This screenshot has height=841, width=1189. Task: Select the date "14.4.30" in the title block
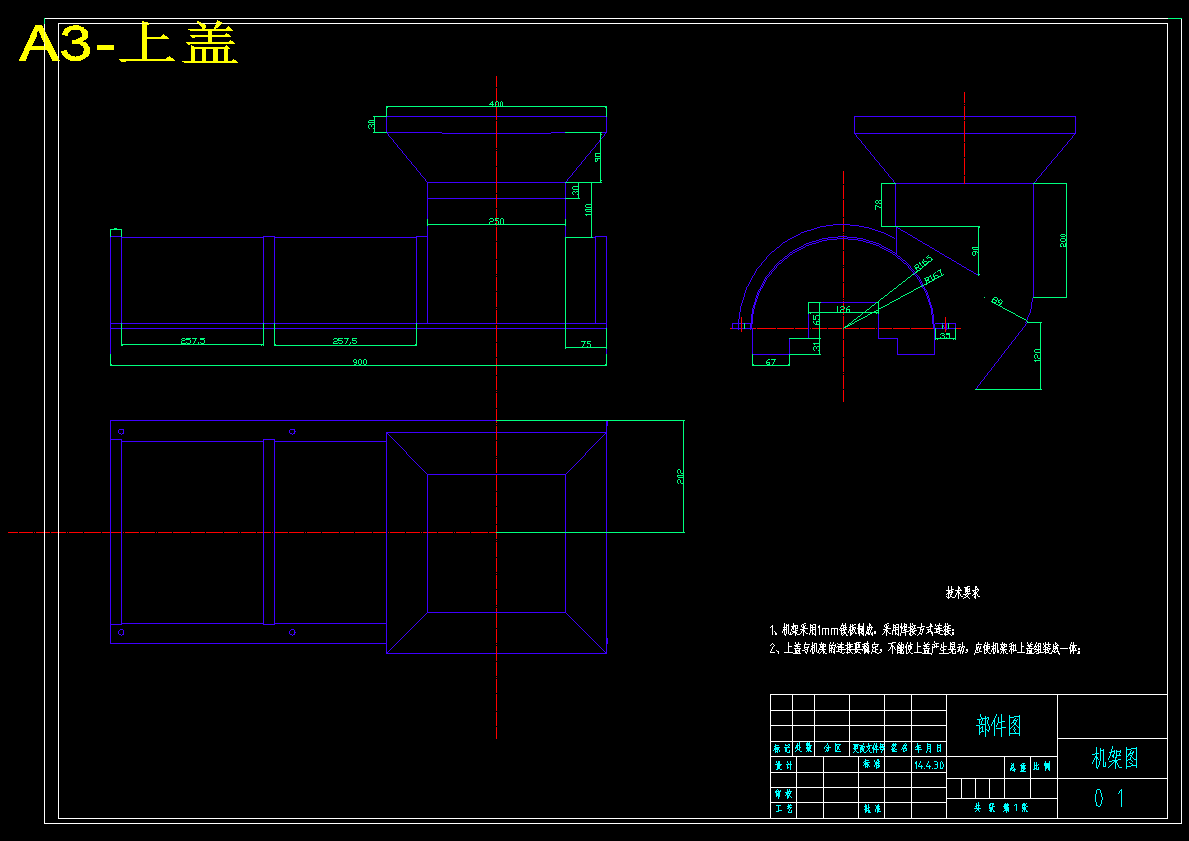pos(929,765)
